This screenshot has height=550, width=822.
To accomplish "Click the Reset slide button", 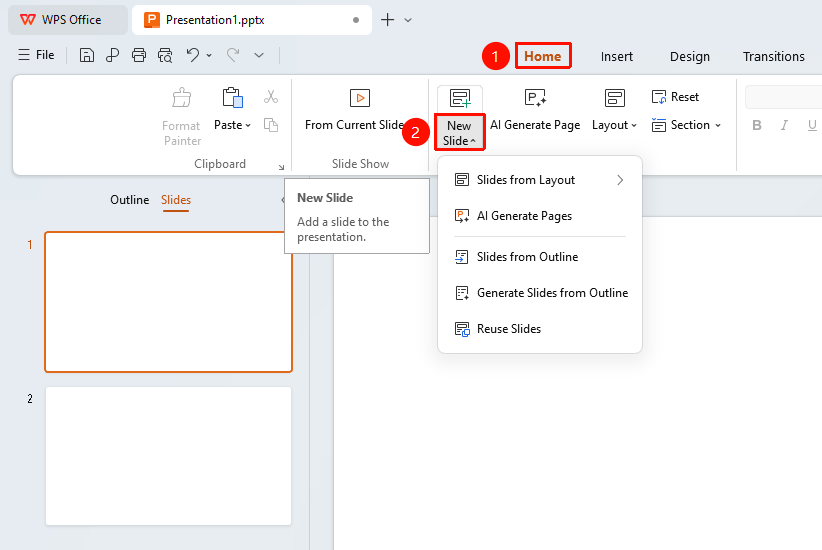I will 675,97.
